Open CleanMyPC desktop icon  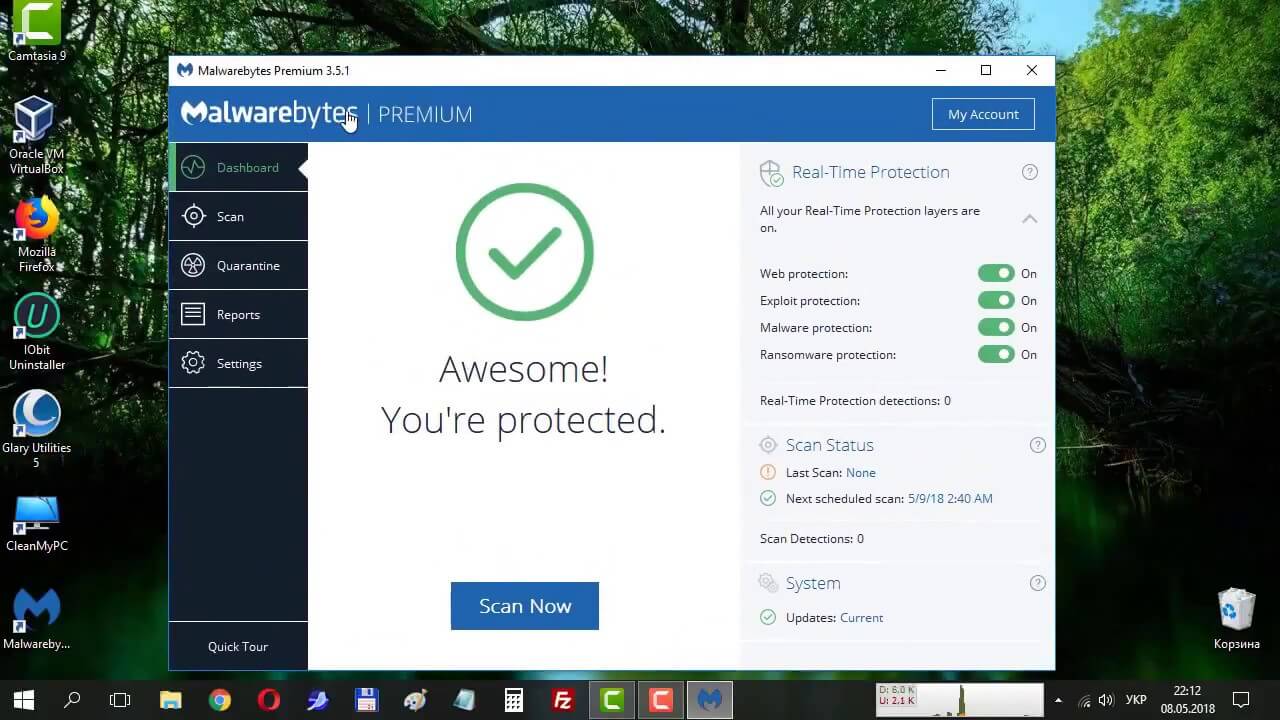click(37, 523)
